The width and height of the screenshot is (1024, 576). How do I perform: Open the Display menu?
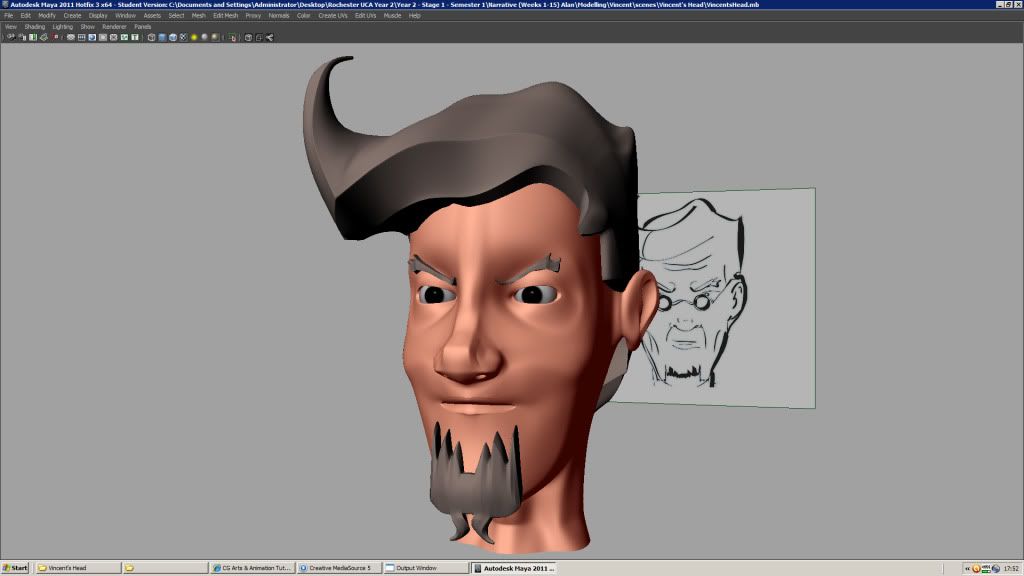98,16
